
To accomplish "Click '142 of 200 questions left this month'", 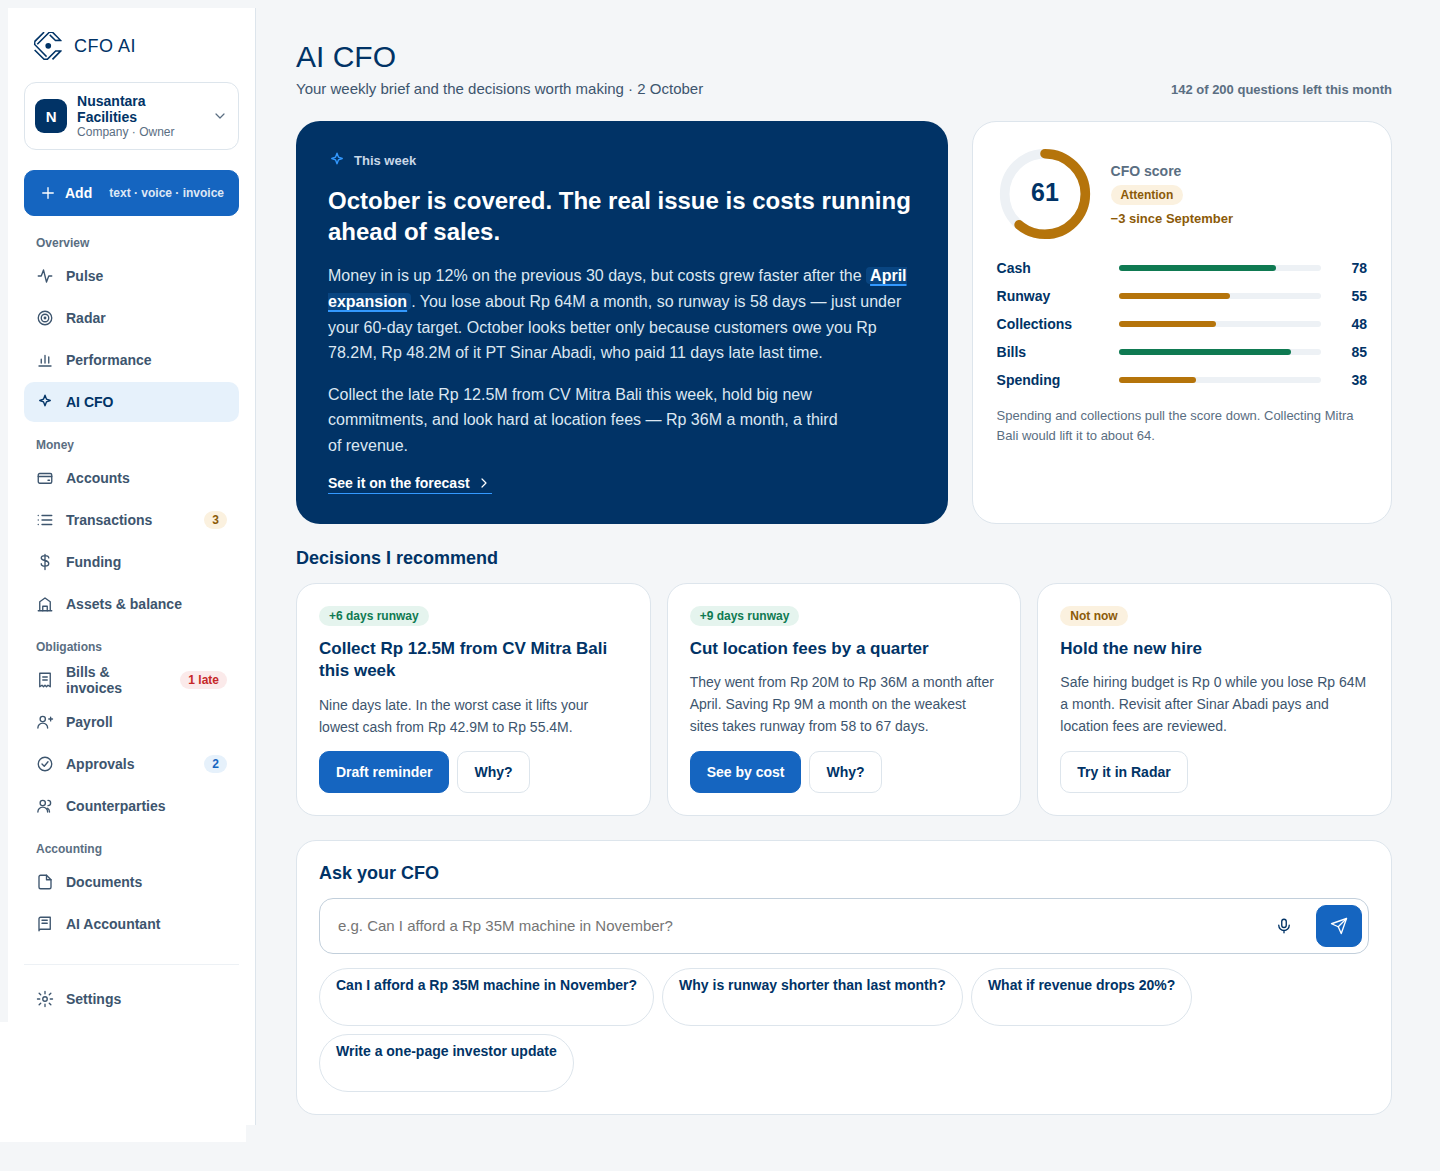I will [1281, 90].
